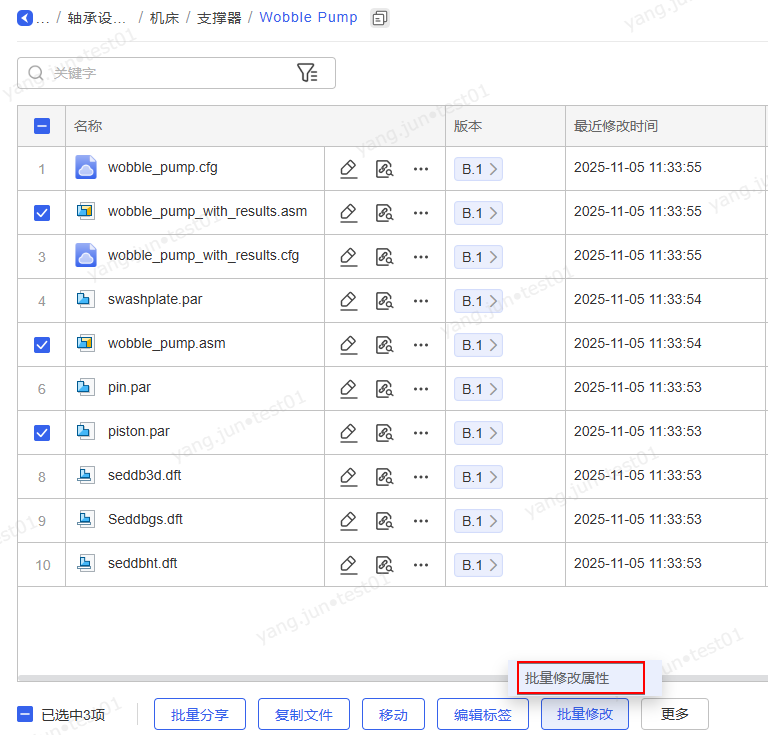Open the three-dot menu for Seddbgs.dft
Screen dimensions: 768x735
pyautogui.click(x=421, y=521)
